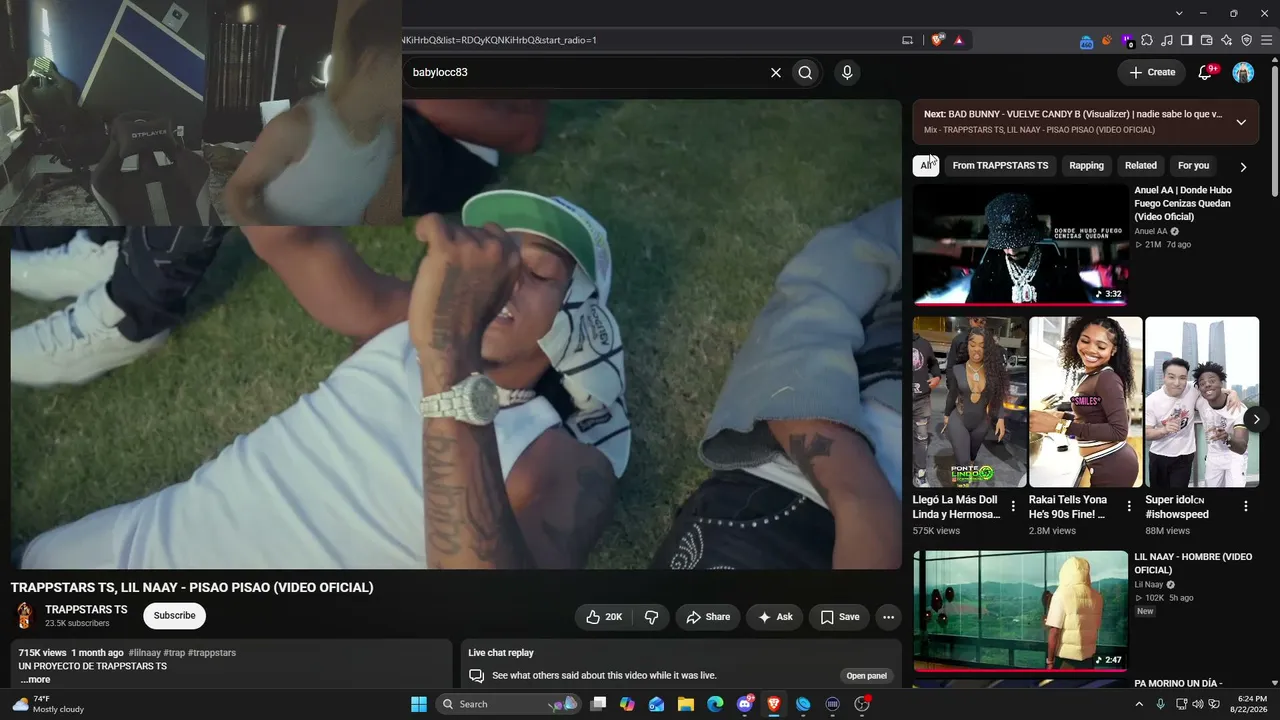
Task: Click the Anuel AA channel name
Action: click(x=1150, y=231)
